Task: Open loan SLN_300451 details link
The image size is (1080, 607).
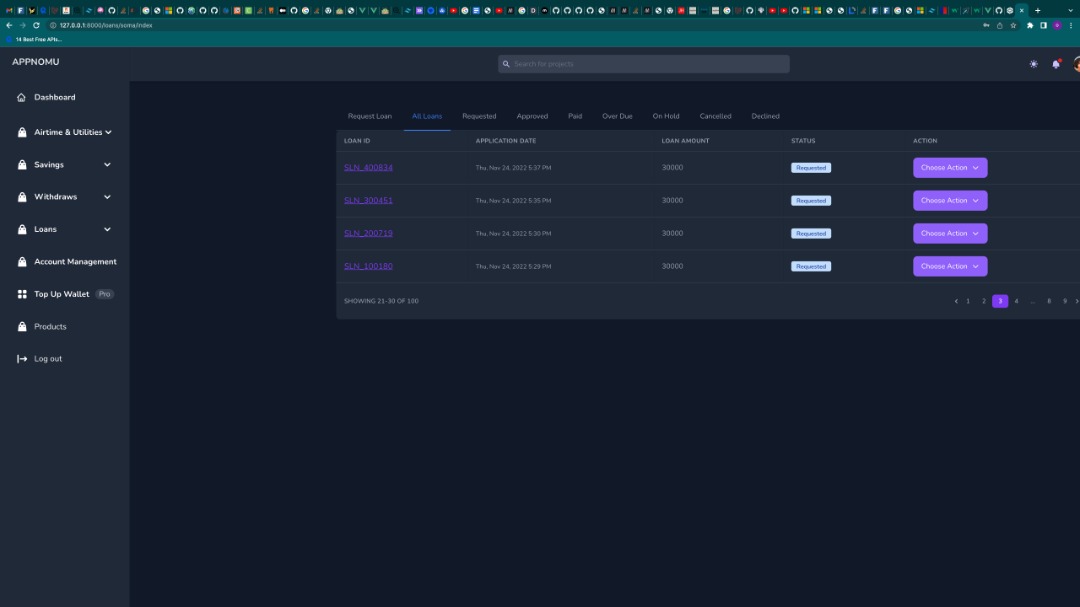Action: pos(366,200)
